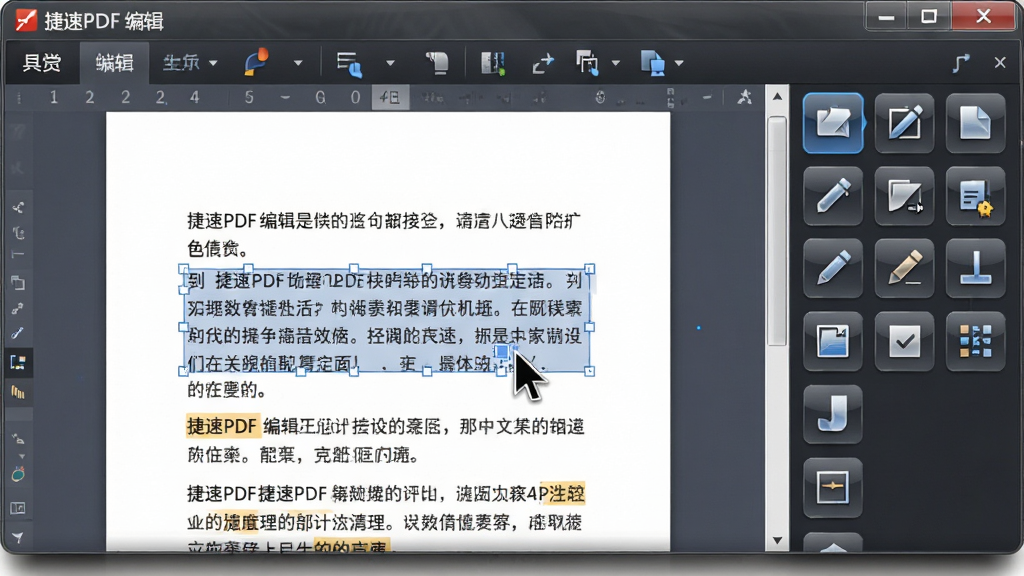This screenshot has width=1024, height=576.
Task: Click the star pin icon in ruler bar
Action: point(744,97)
